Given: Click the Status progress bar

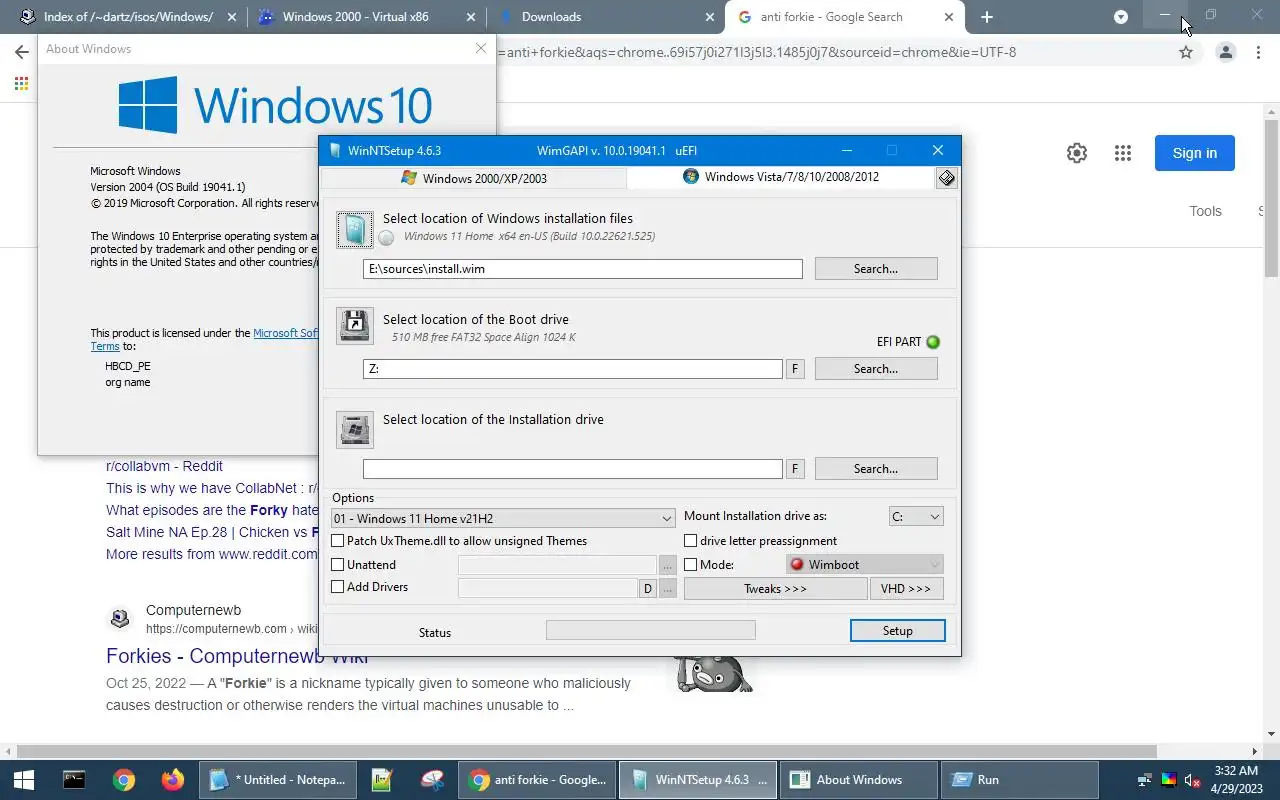Looking at the screenshot, I should (651, 630).
